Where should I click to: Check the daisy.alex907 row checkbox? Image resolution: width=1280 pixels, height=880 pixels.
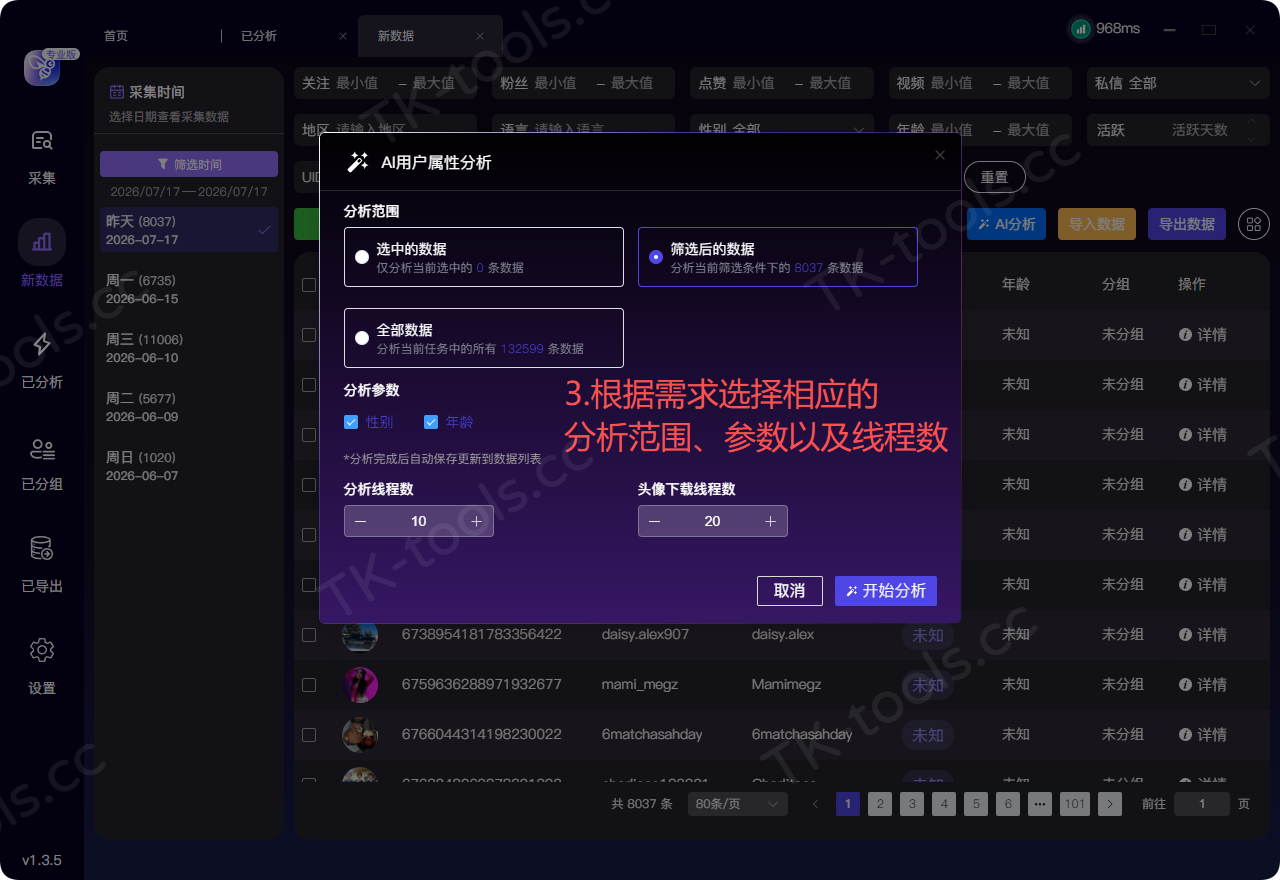pyautogui.click(x=309, y=635)
